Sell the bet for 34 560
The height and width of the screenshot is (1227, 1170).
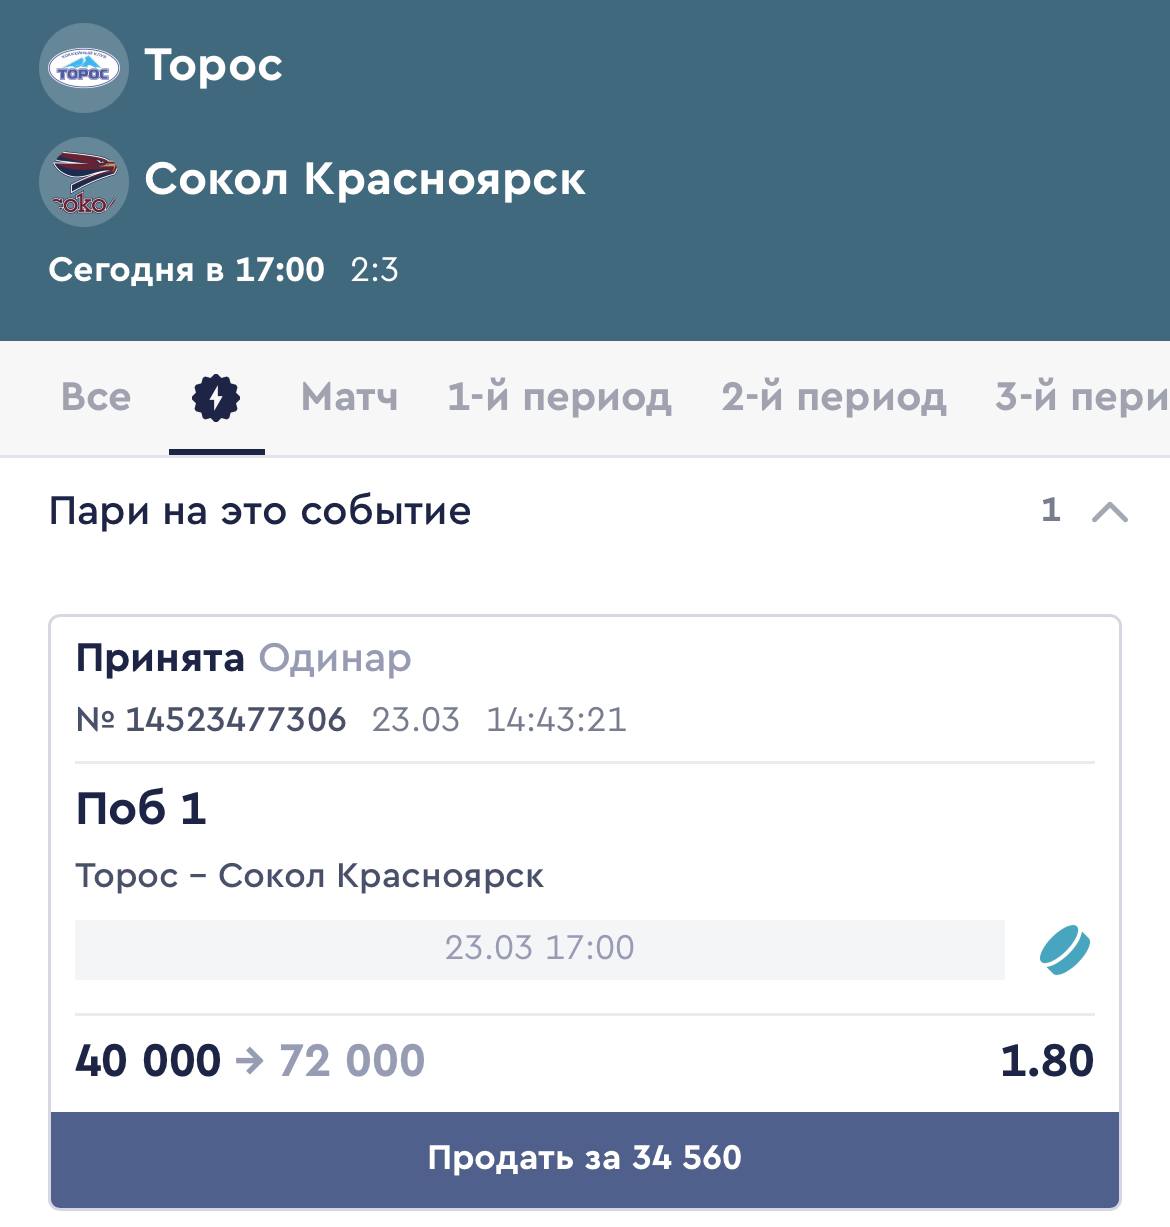point(585,1158)
